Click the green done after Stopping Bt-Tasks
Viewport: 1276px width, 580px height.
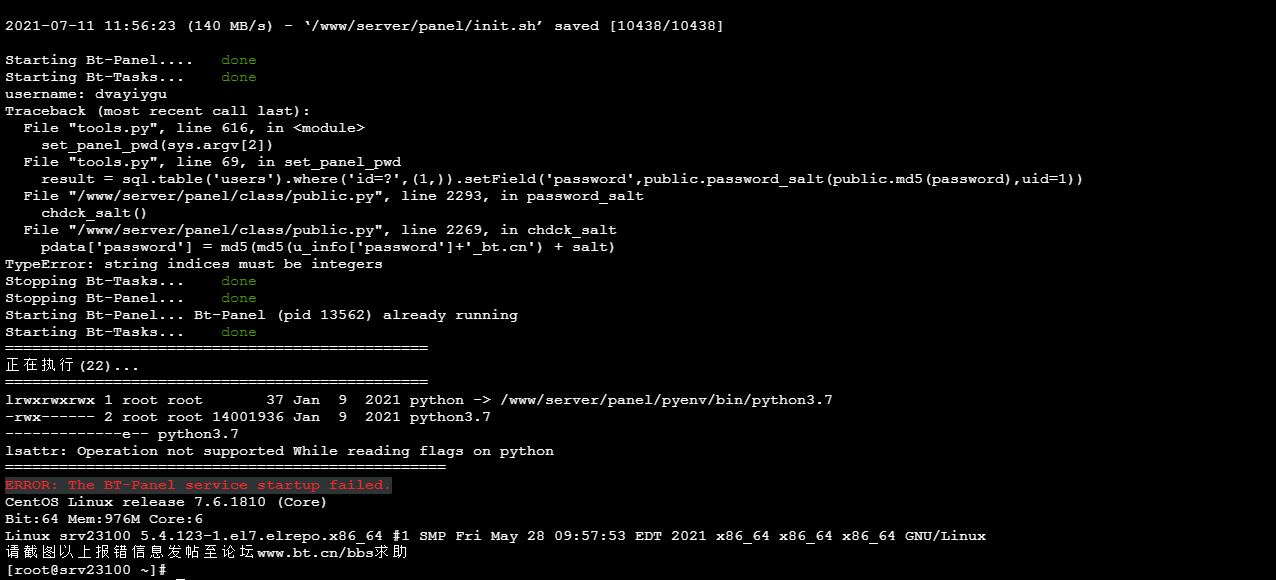click(x=239, y=281)
